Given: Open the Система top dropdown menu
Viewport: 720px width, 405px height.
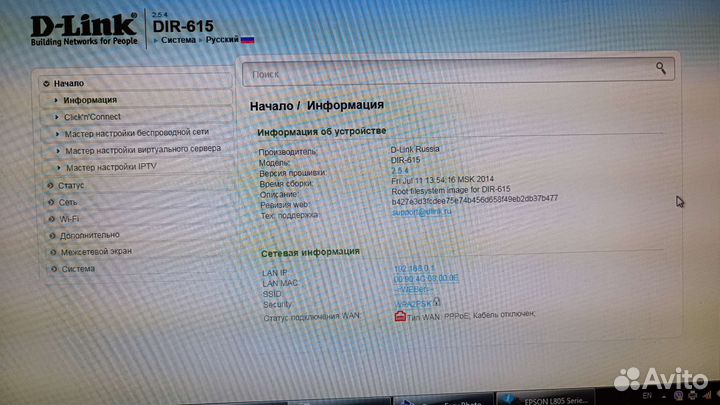Looking at the screenshot, I should (178, 40).
